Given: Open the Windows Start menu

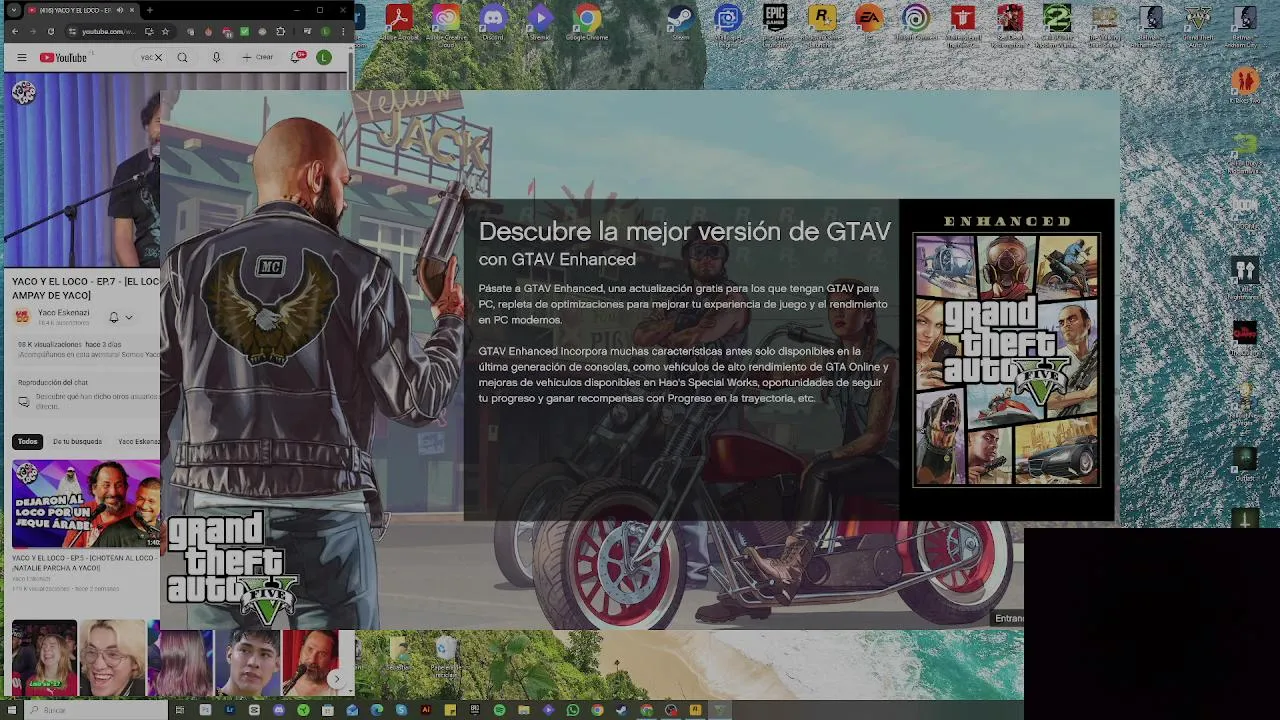Looking at the screenshot, I should (10, 710).
